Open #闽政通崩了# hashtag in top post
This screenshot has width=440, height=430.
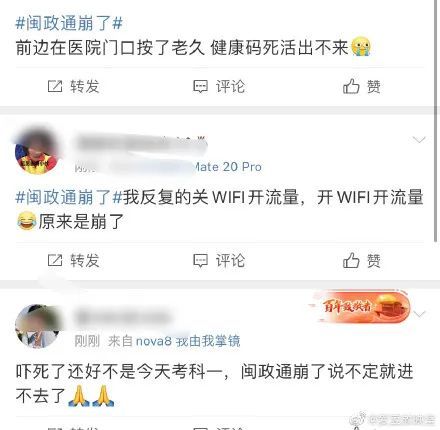[69, 23]
